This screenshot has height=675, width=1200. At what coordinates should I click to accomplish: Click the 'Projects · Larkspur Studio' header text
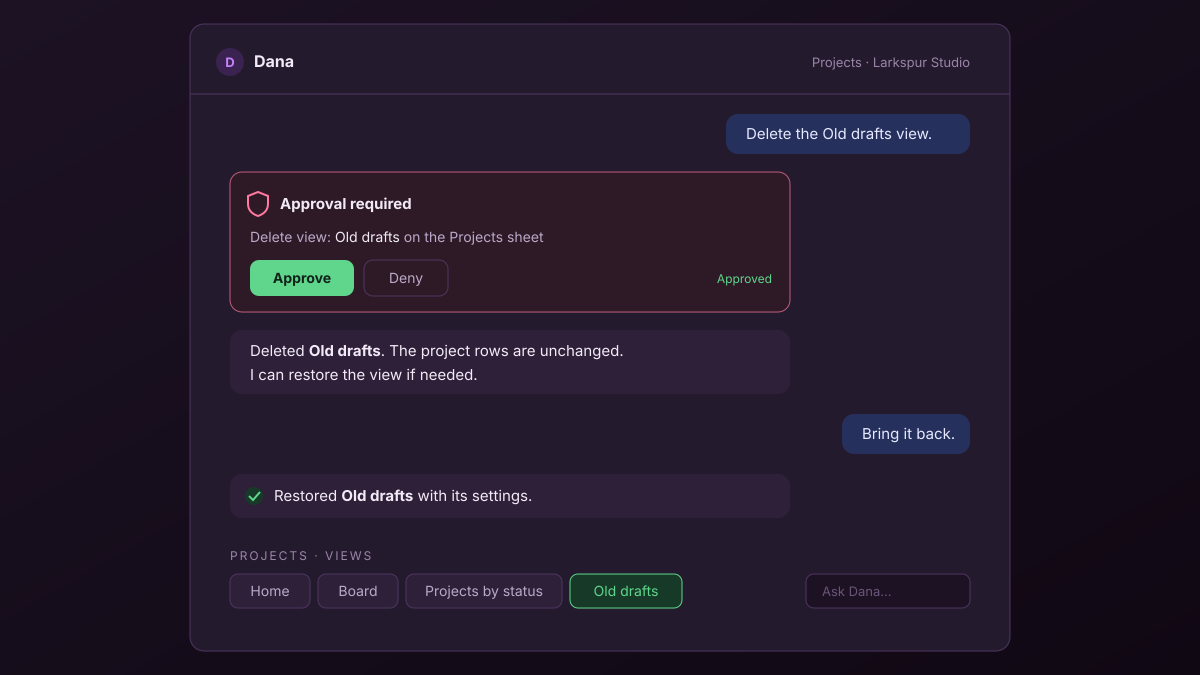click(x=891, y=62)
